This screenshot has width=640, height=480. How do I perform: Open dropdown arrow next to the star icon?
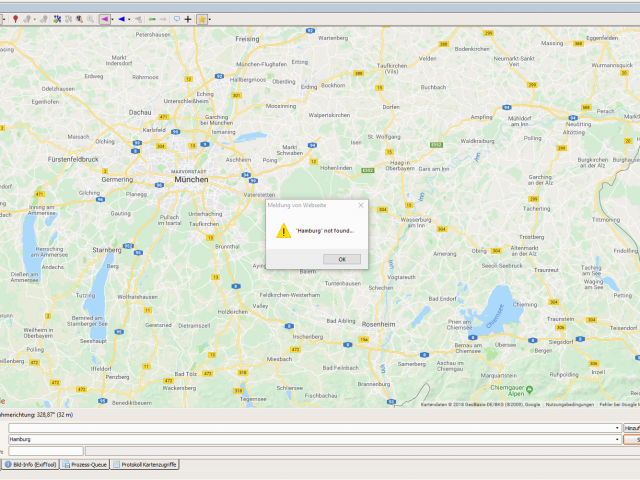[x=210, y=19]
